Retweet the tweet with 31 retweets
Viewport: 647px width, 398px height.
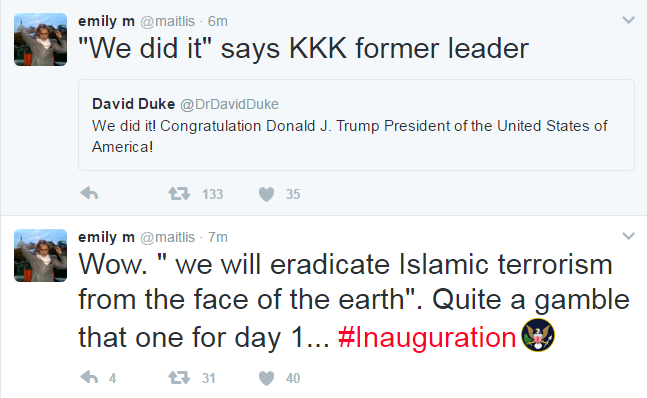(x=179, y=377)
